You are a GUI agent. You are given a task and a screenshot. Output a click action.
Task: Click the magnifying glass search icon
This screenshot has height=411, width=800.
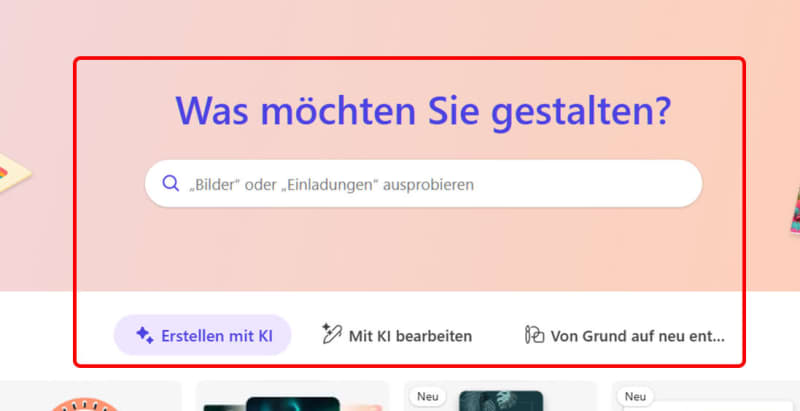[169, 184]
